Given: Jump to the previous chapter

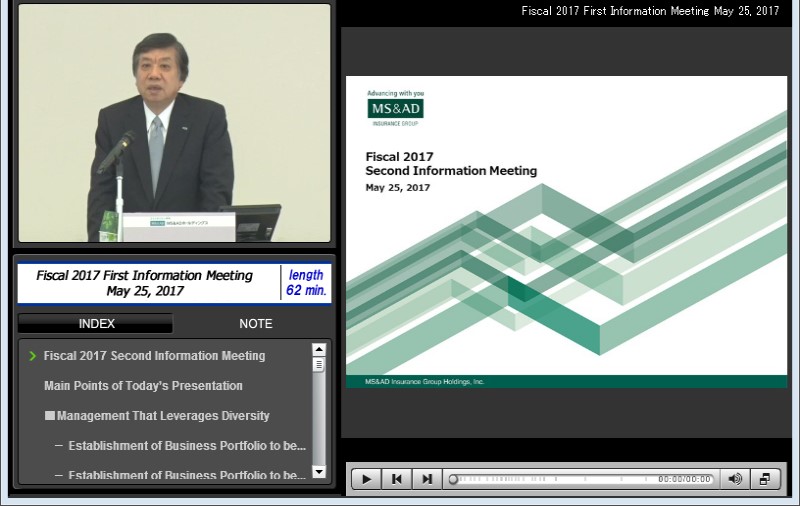Looking at the screenshot, I should tap(396, 479).
